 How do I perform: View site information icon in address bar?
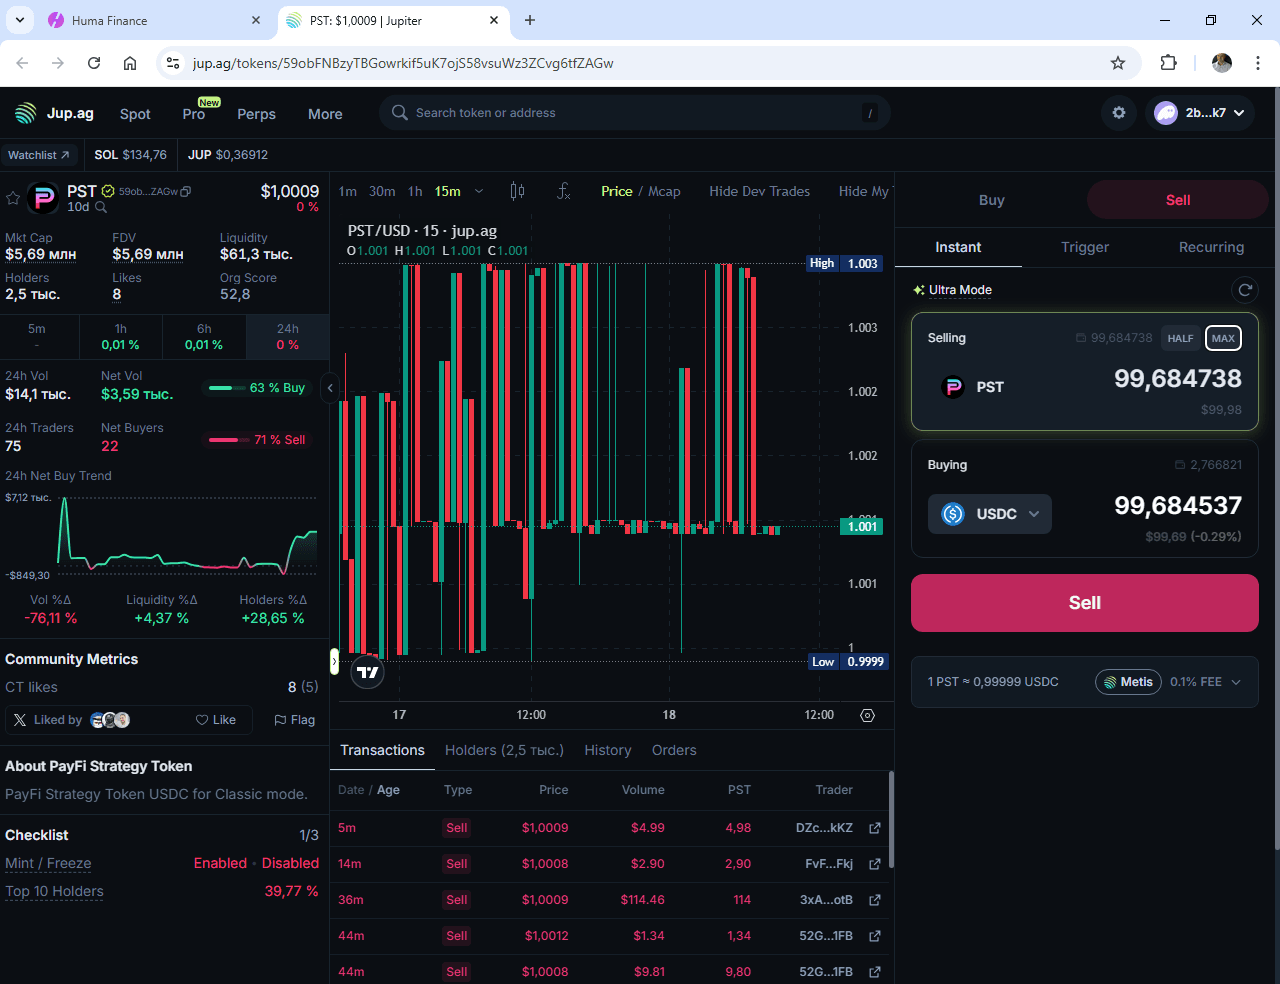[173, 63]
